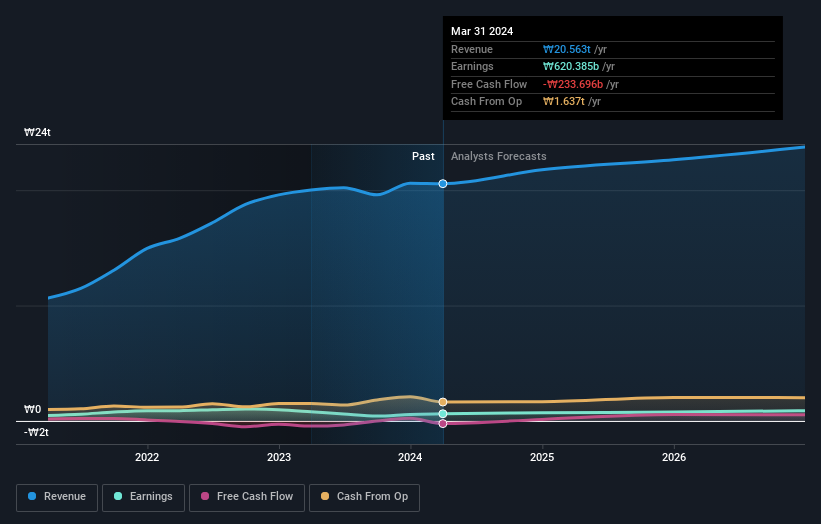Viewport: 821px width, 524px height.
Task: Select the blue Revenue data point marker
Action: 443,184
